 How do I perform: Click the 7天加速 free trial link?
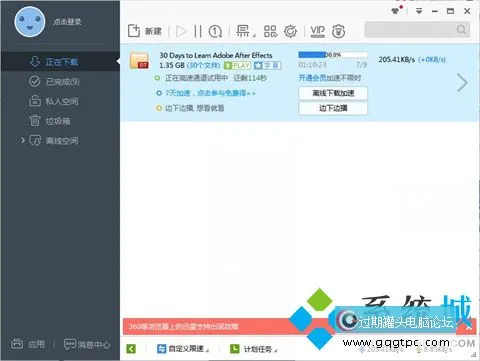(x=210, y=93)
